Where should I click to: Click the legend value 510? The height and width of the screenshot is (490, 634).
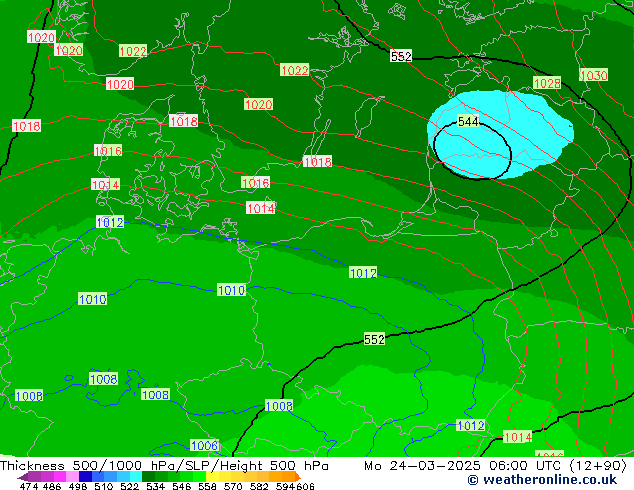(104, 486)
